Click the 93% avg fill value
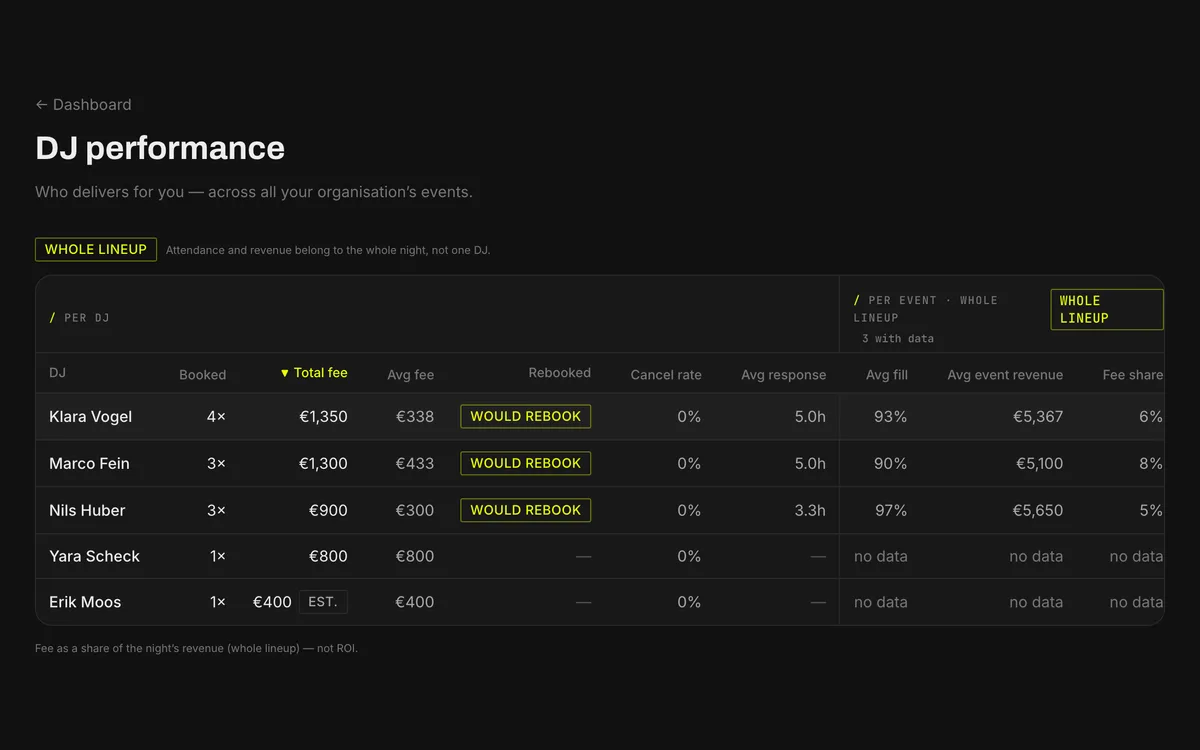The image size is (1200, 750). (890, 417)
